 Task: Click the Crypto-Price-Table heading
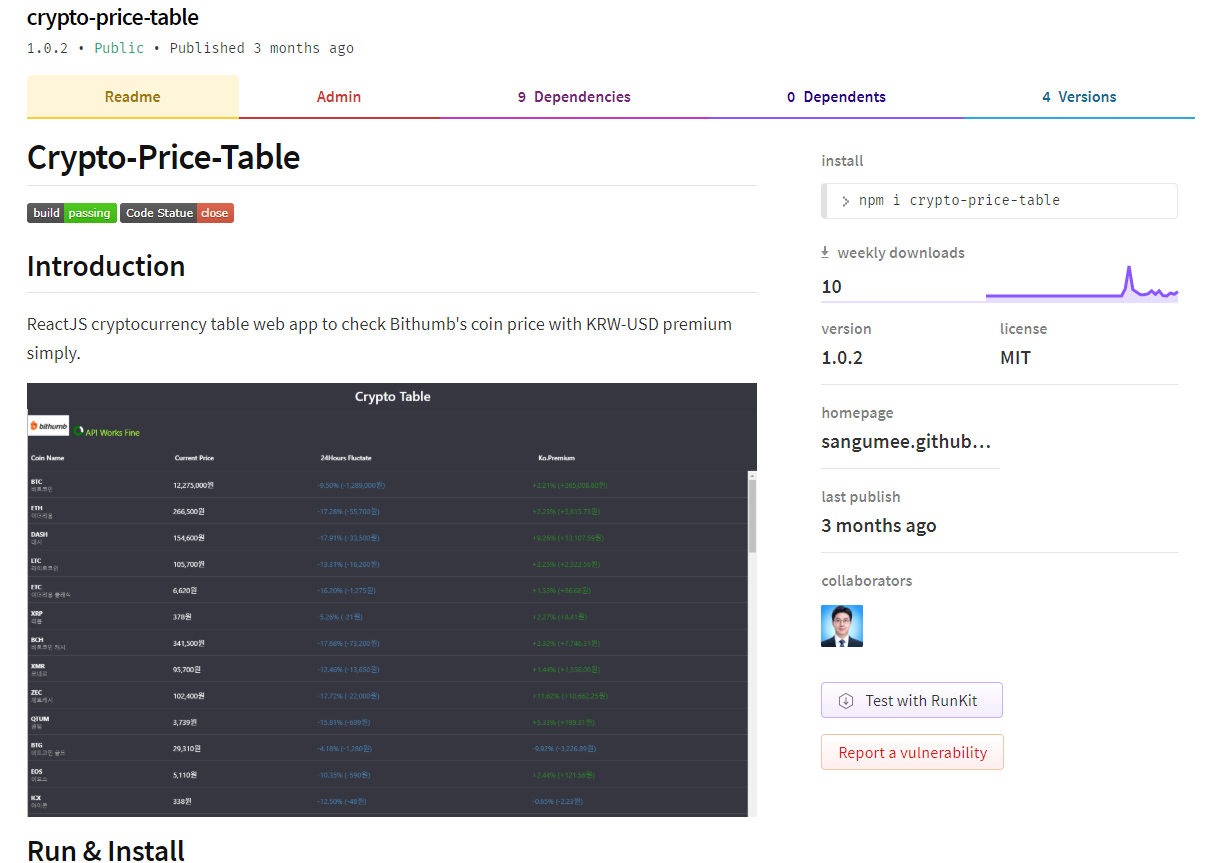click(x=164, y=157)
